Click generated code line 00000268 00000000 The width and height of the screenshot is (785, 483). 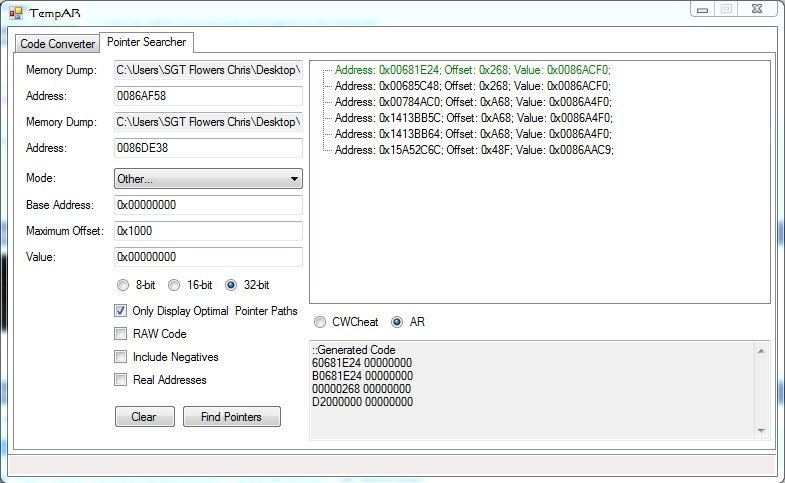click(361, 389)
